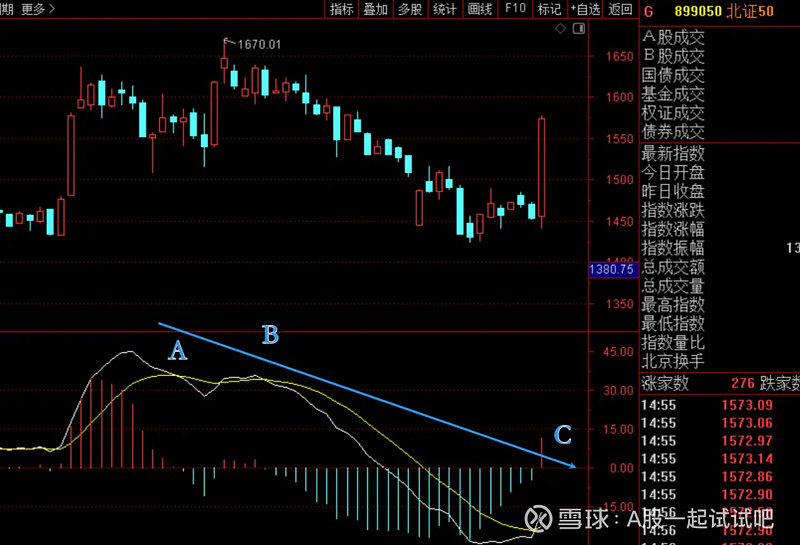Select the 权证成交 row
Image resolution: width=800 pixels, height=545 pixels.
tap(673, 113)
